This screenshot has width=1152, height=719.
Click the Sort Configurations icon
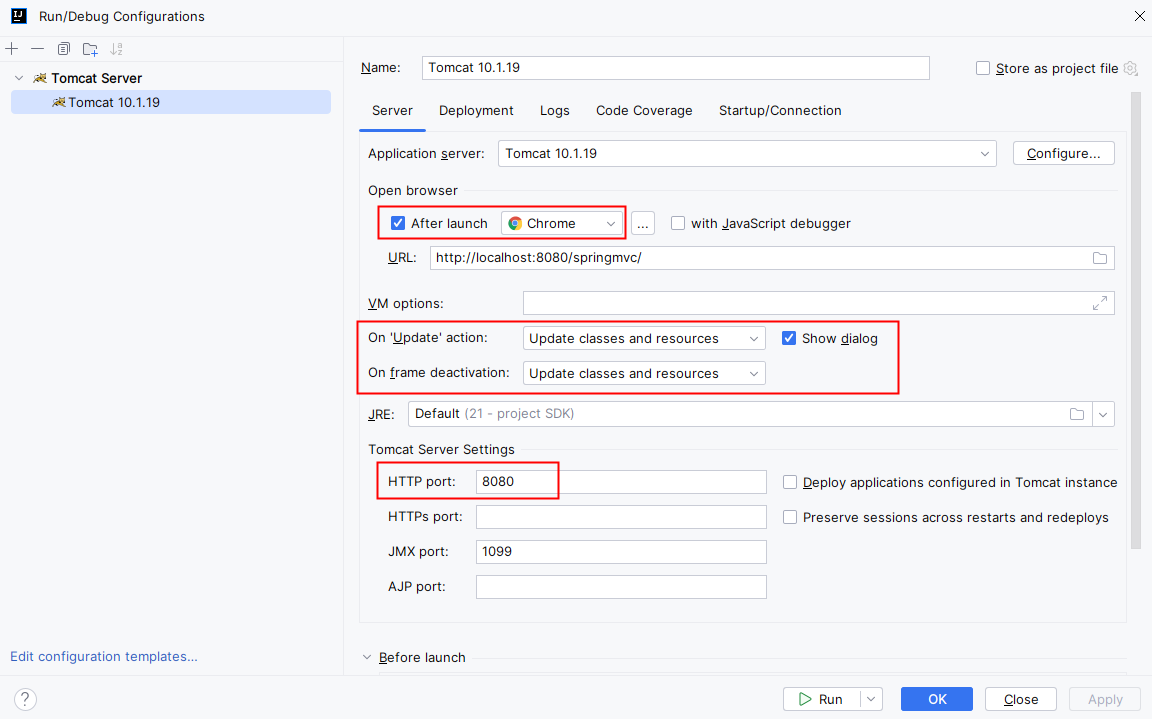click(x=116, y=49)
